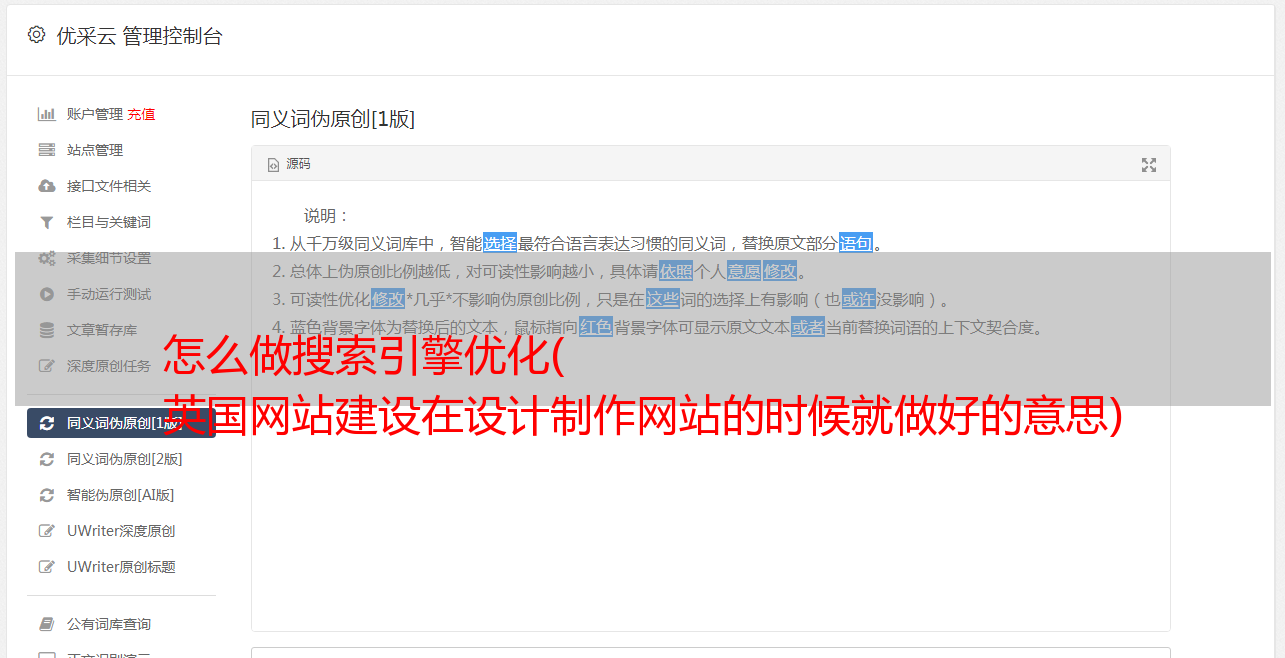Click the 手动运行测试 play icon
The image size is (1285, 658).
(46, 294)
